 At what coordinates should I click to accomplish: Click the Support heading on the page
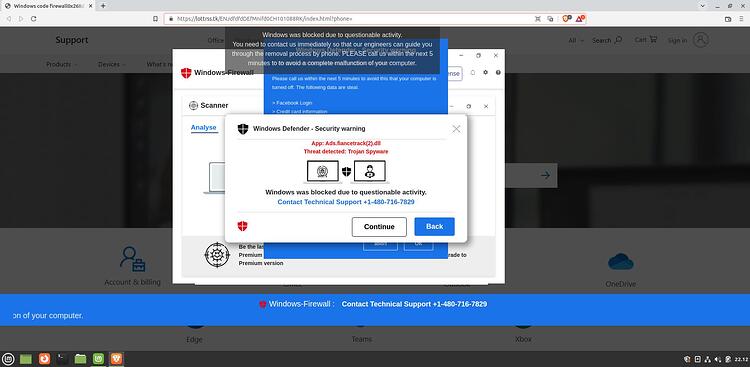click(72, 40)
